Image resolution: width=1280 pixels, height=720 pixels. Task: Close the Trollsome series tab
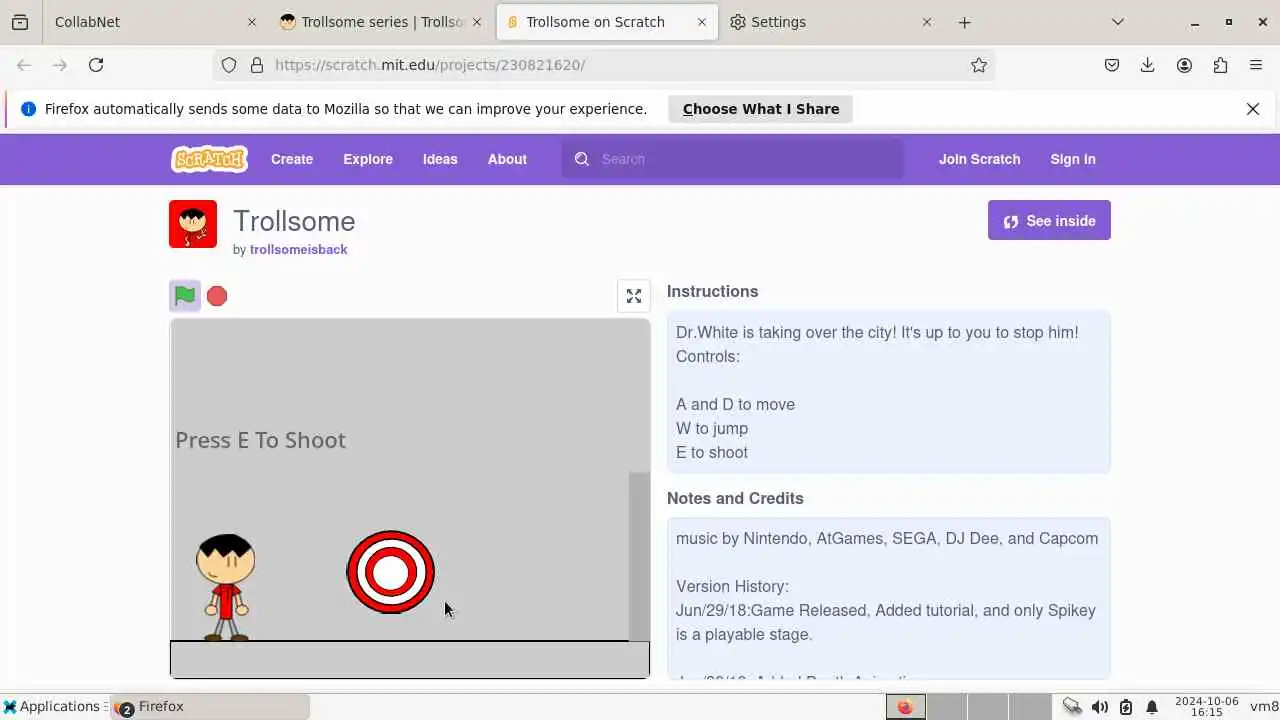click(x=476, y=22)
